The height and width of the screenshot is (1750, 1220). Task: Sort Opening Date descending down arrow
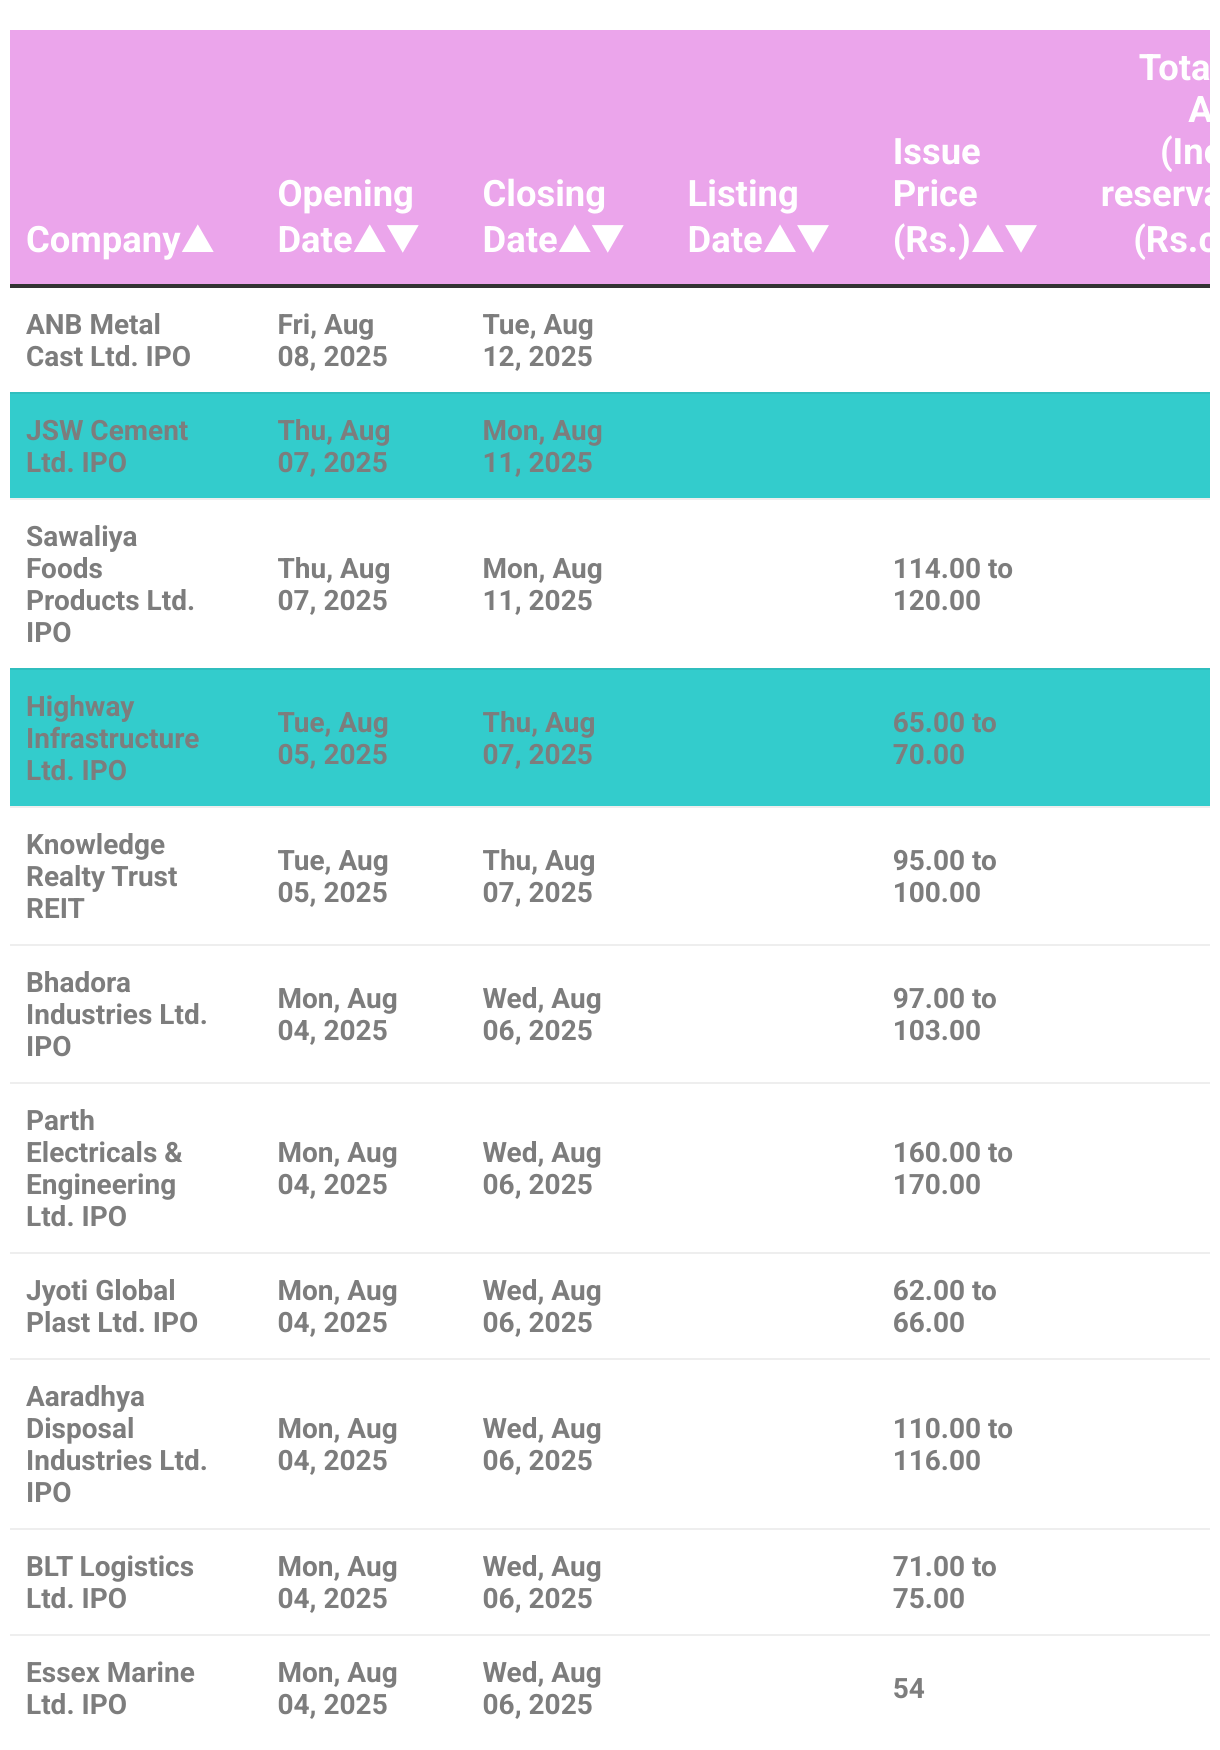pyautogui.click(x=402, y=239)
